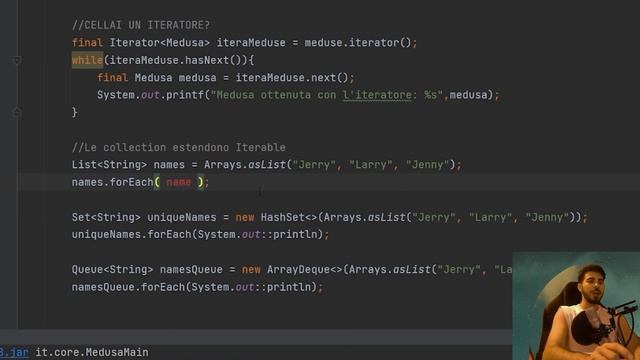
Task: Open the .jar link in the run console
Action: [x=14, y=352]
